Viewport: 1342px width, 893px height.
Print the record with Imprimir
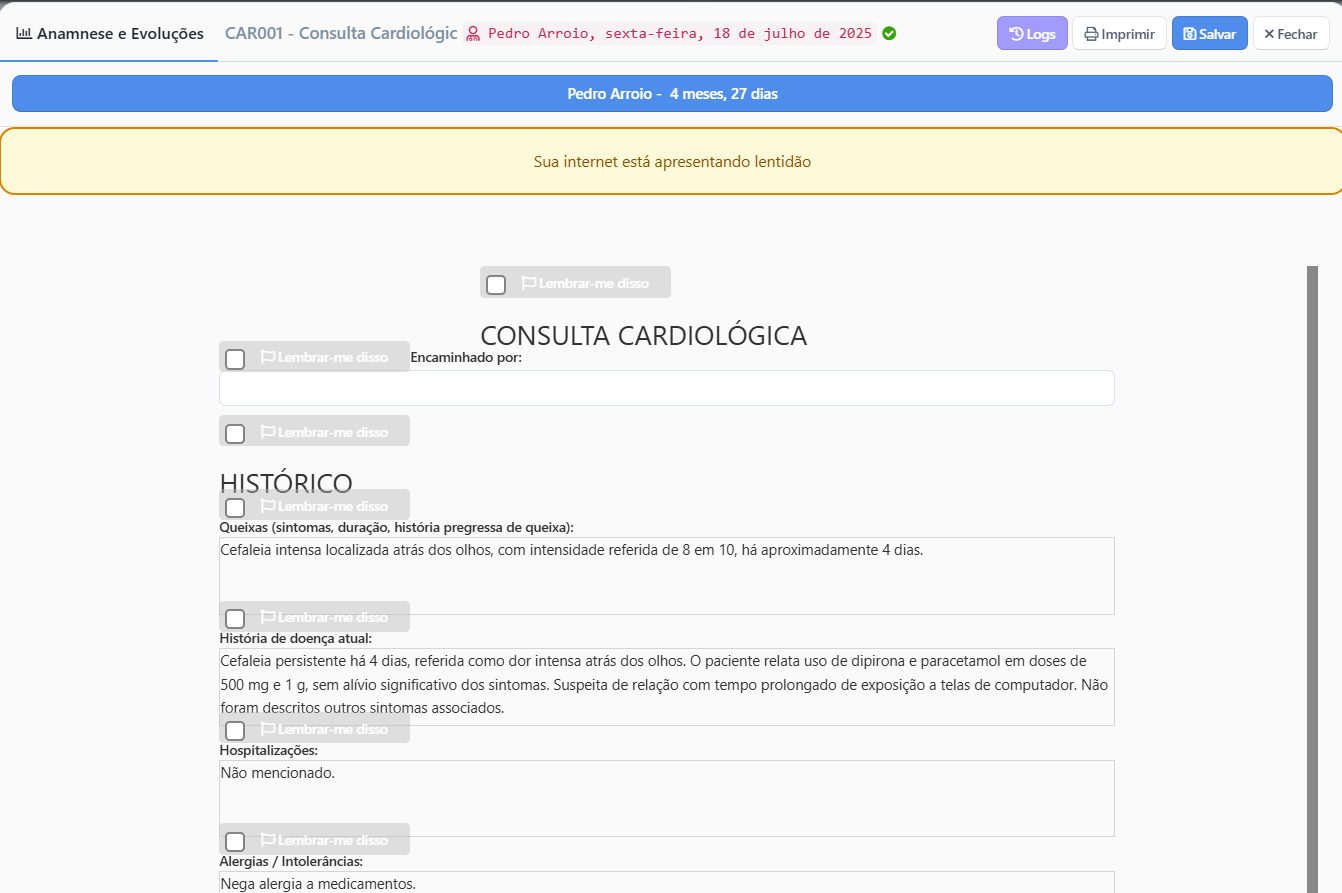tap(1119, 34)
